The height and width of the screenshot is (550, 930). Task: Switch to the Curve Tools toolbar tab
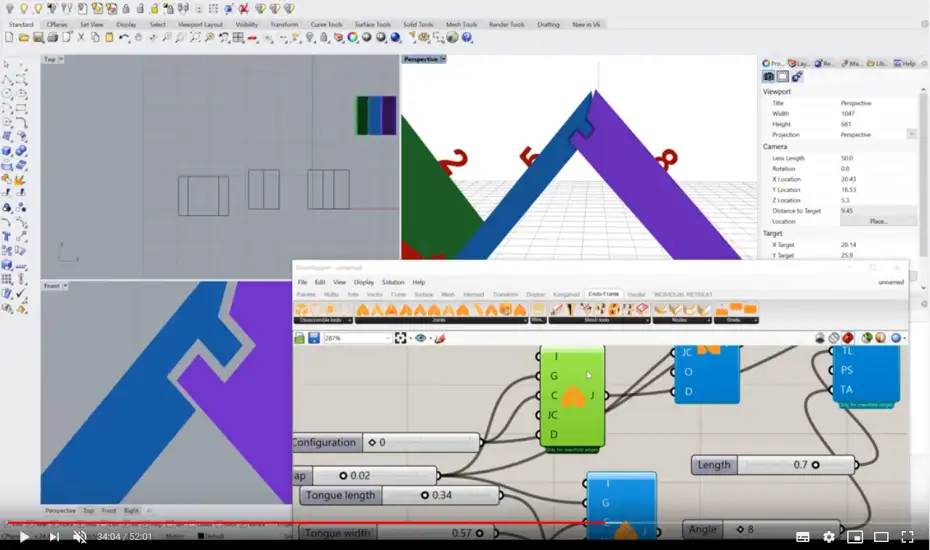click(326, 24)
